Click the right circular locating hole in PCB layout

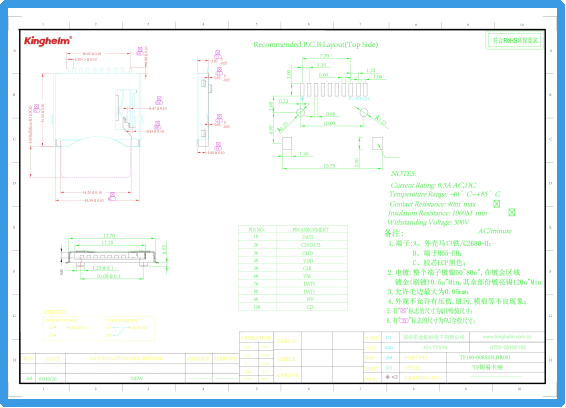pos(364,112)
